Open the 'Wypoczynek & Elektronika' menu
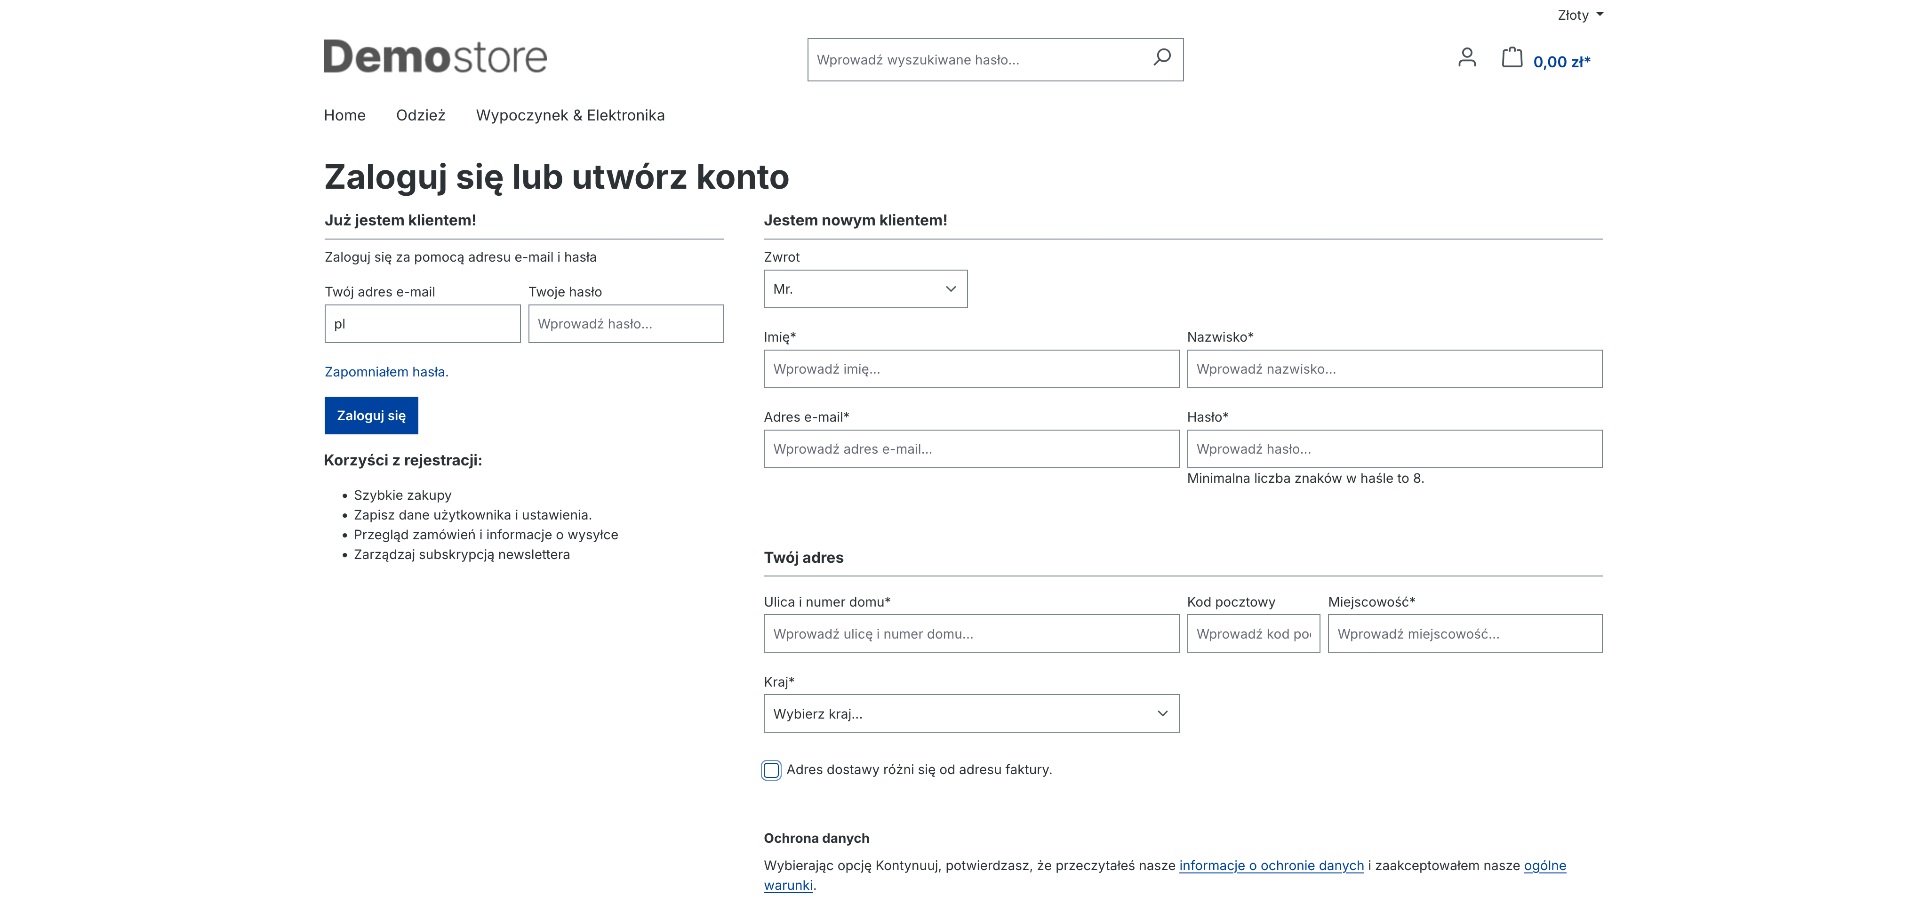 pos(569,115)
